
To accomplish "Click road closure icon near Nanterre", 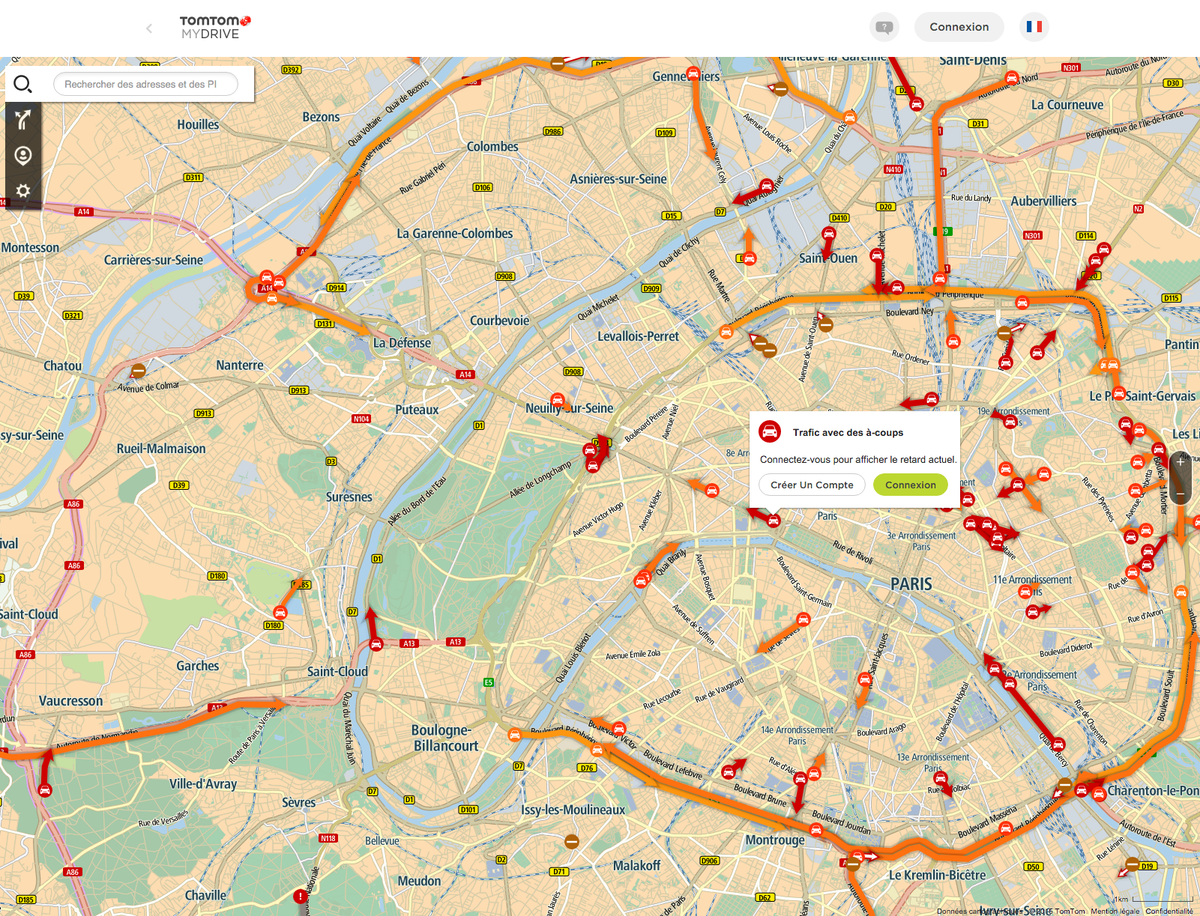I will pos(139,370).
